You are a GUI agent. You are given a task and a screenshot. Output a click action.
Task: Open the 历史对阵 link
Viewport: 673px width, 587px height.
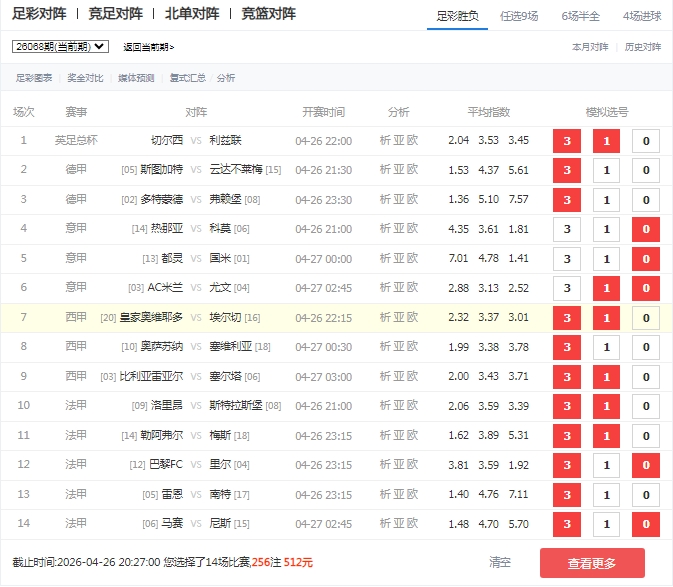point(642,47)
